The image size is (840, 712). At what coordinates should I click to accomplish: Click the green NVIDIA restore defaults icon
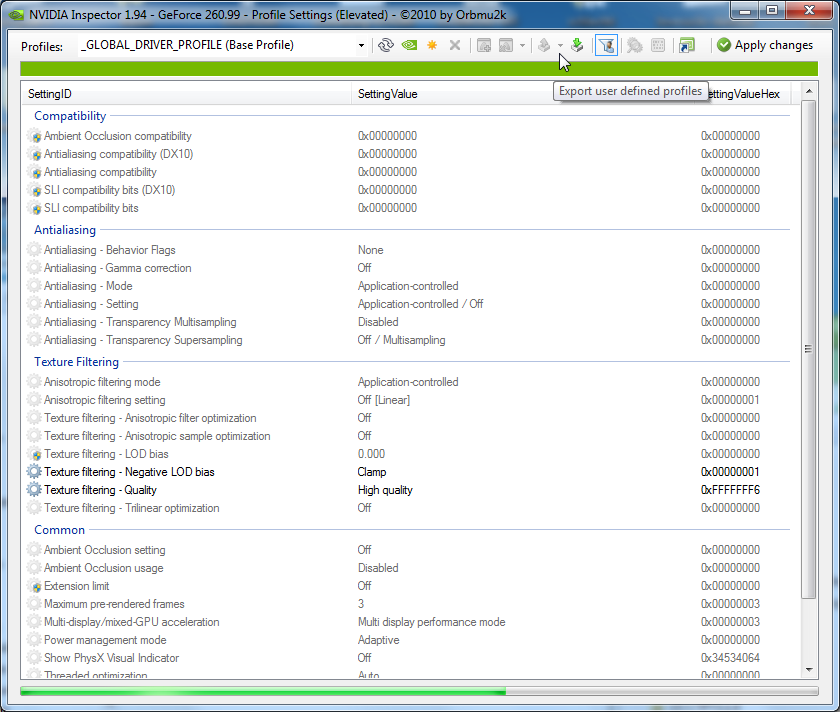pyautogui.click(x=409, y=45)
